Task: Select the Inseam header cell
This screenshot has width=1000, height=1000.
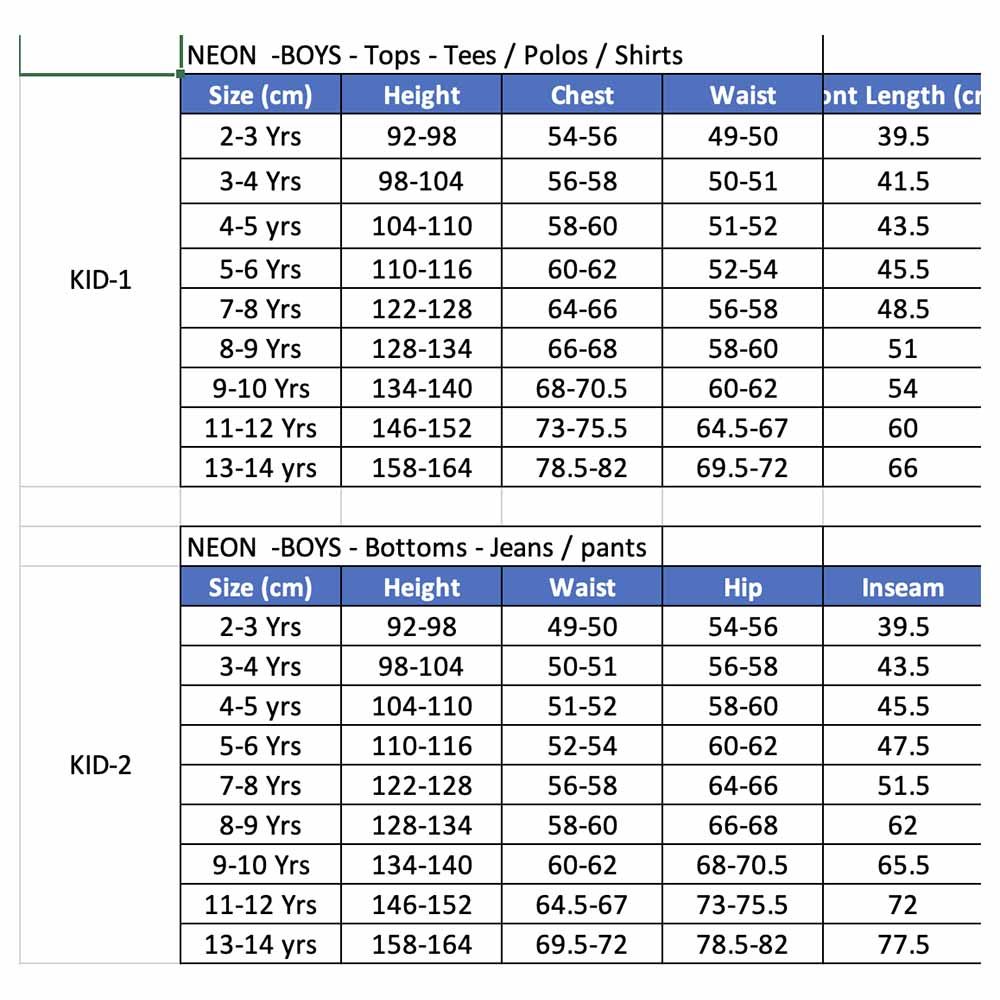Action: click(902, 587)
